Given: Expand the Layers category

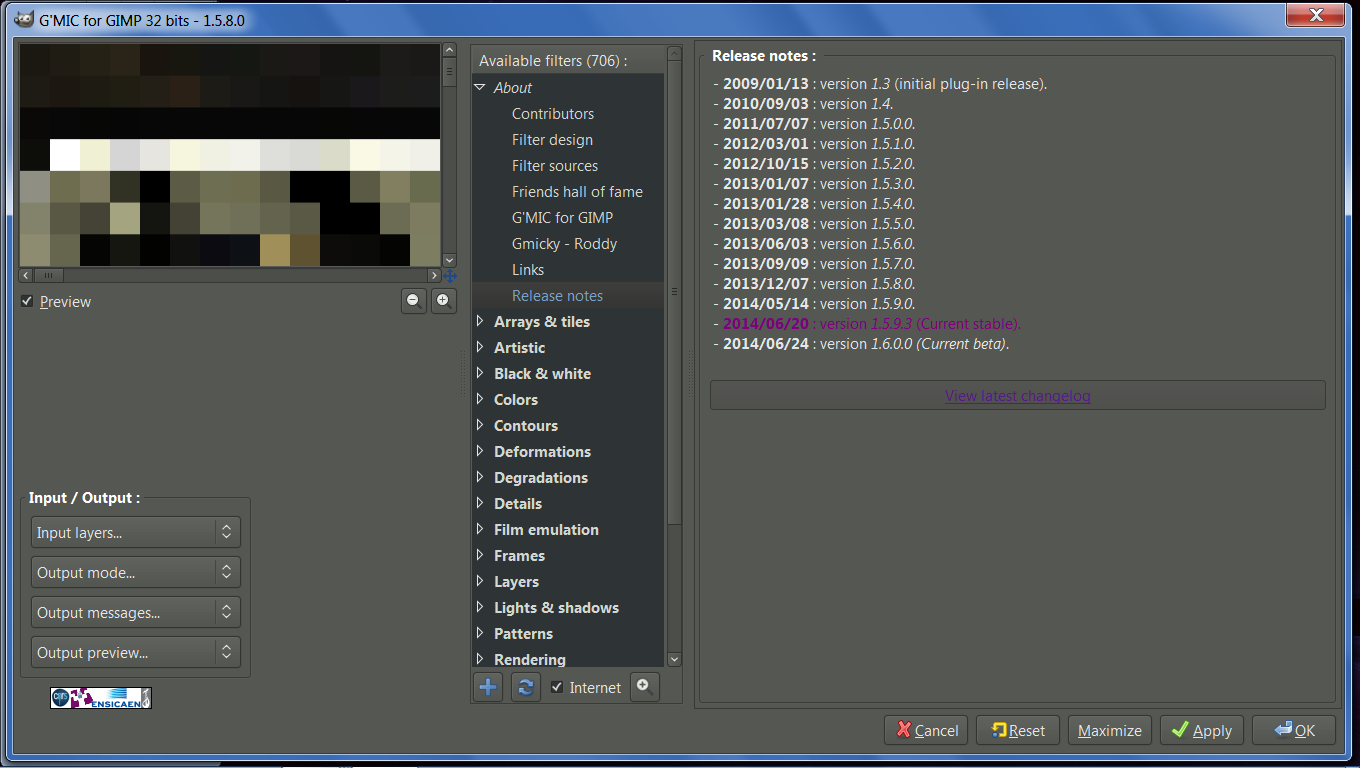Looking at the screenshot, I should [481, 581].
